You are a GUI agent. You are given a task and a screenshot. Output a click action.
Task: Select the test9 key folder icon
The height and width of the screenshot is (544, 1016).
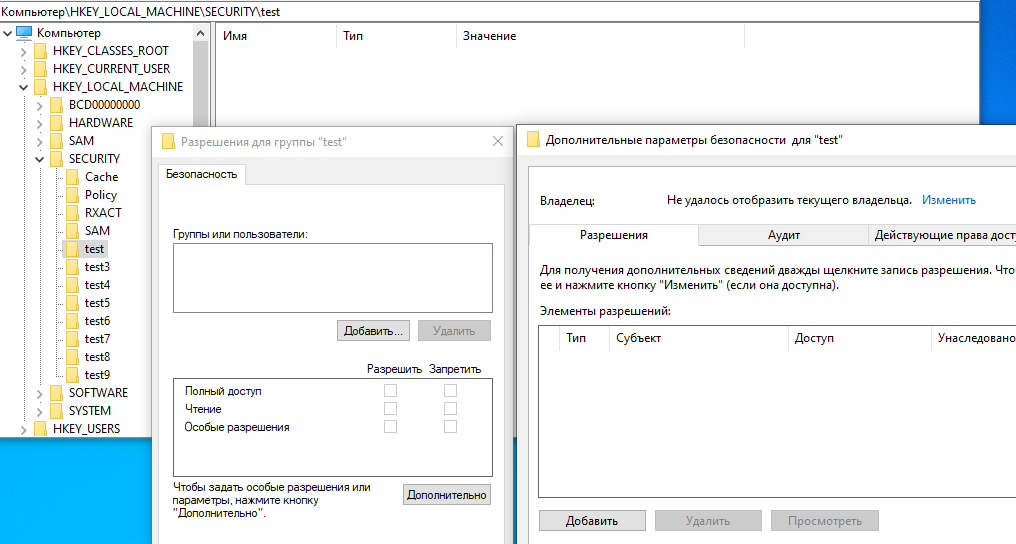(x=72, y=375)
